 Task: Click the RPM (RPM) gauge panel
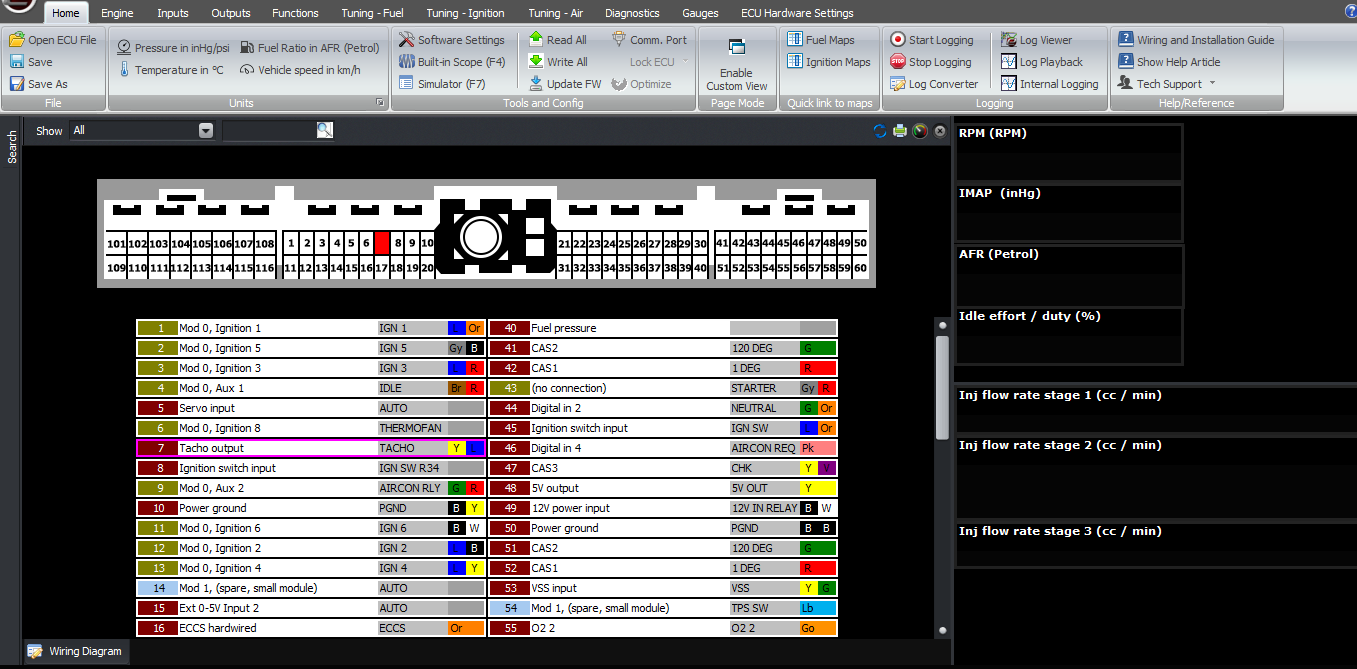(1069, 152)
